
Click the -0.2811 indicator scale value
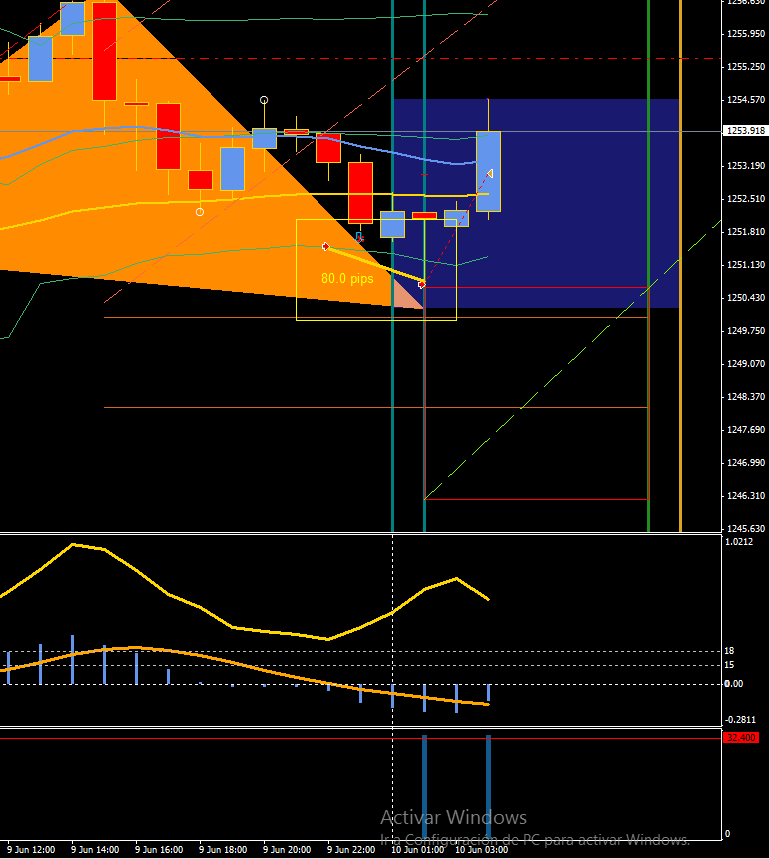tap(740, 720)
